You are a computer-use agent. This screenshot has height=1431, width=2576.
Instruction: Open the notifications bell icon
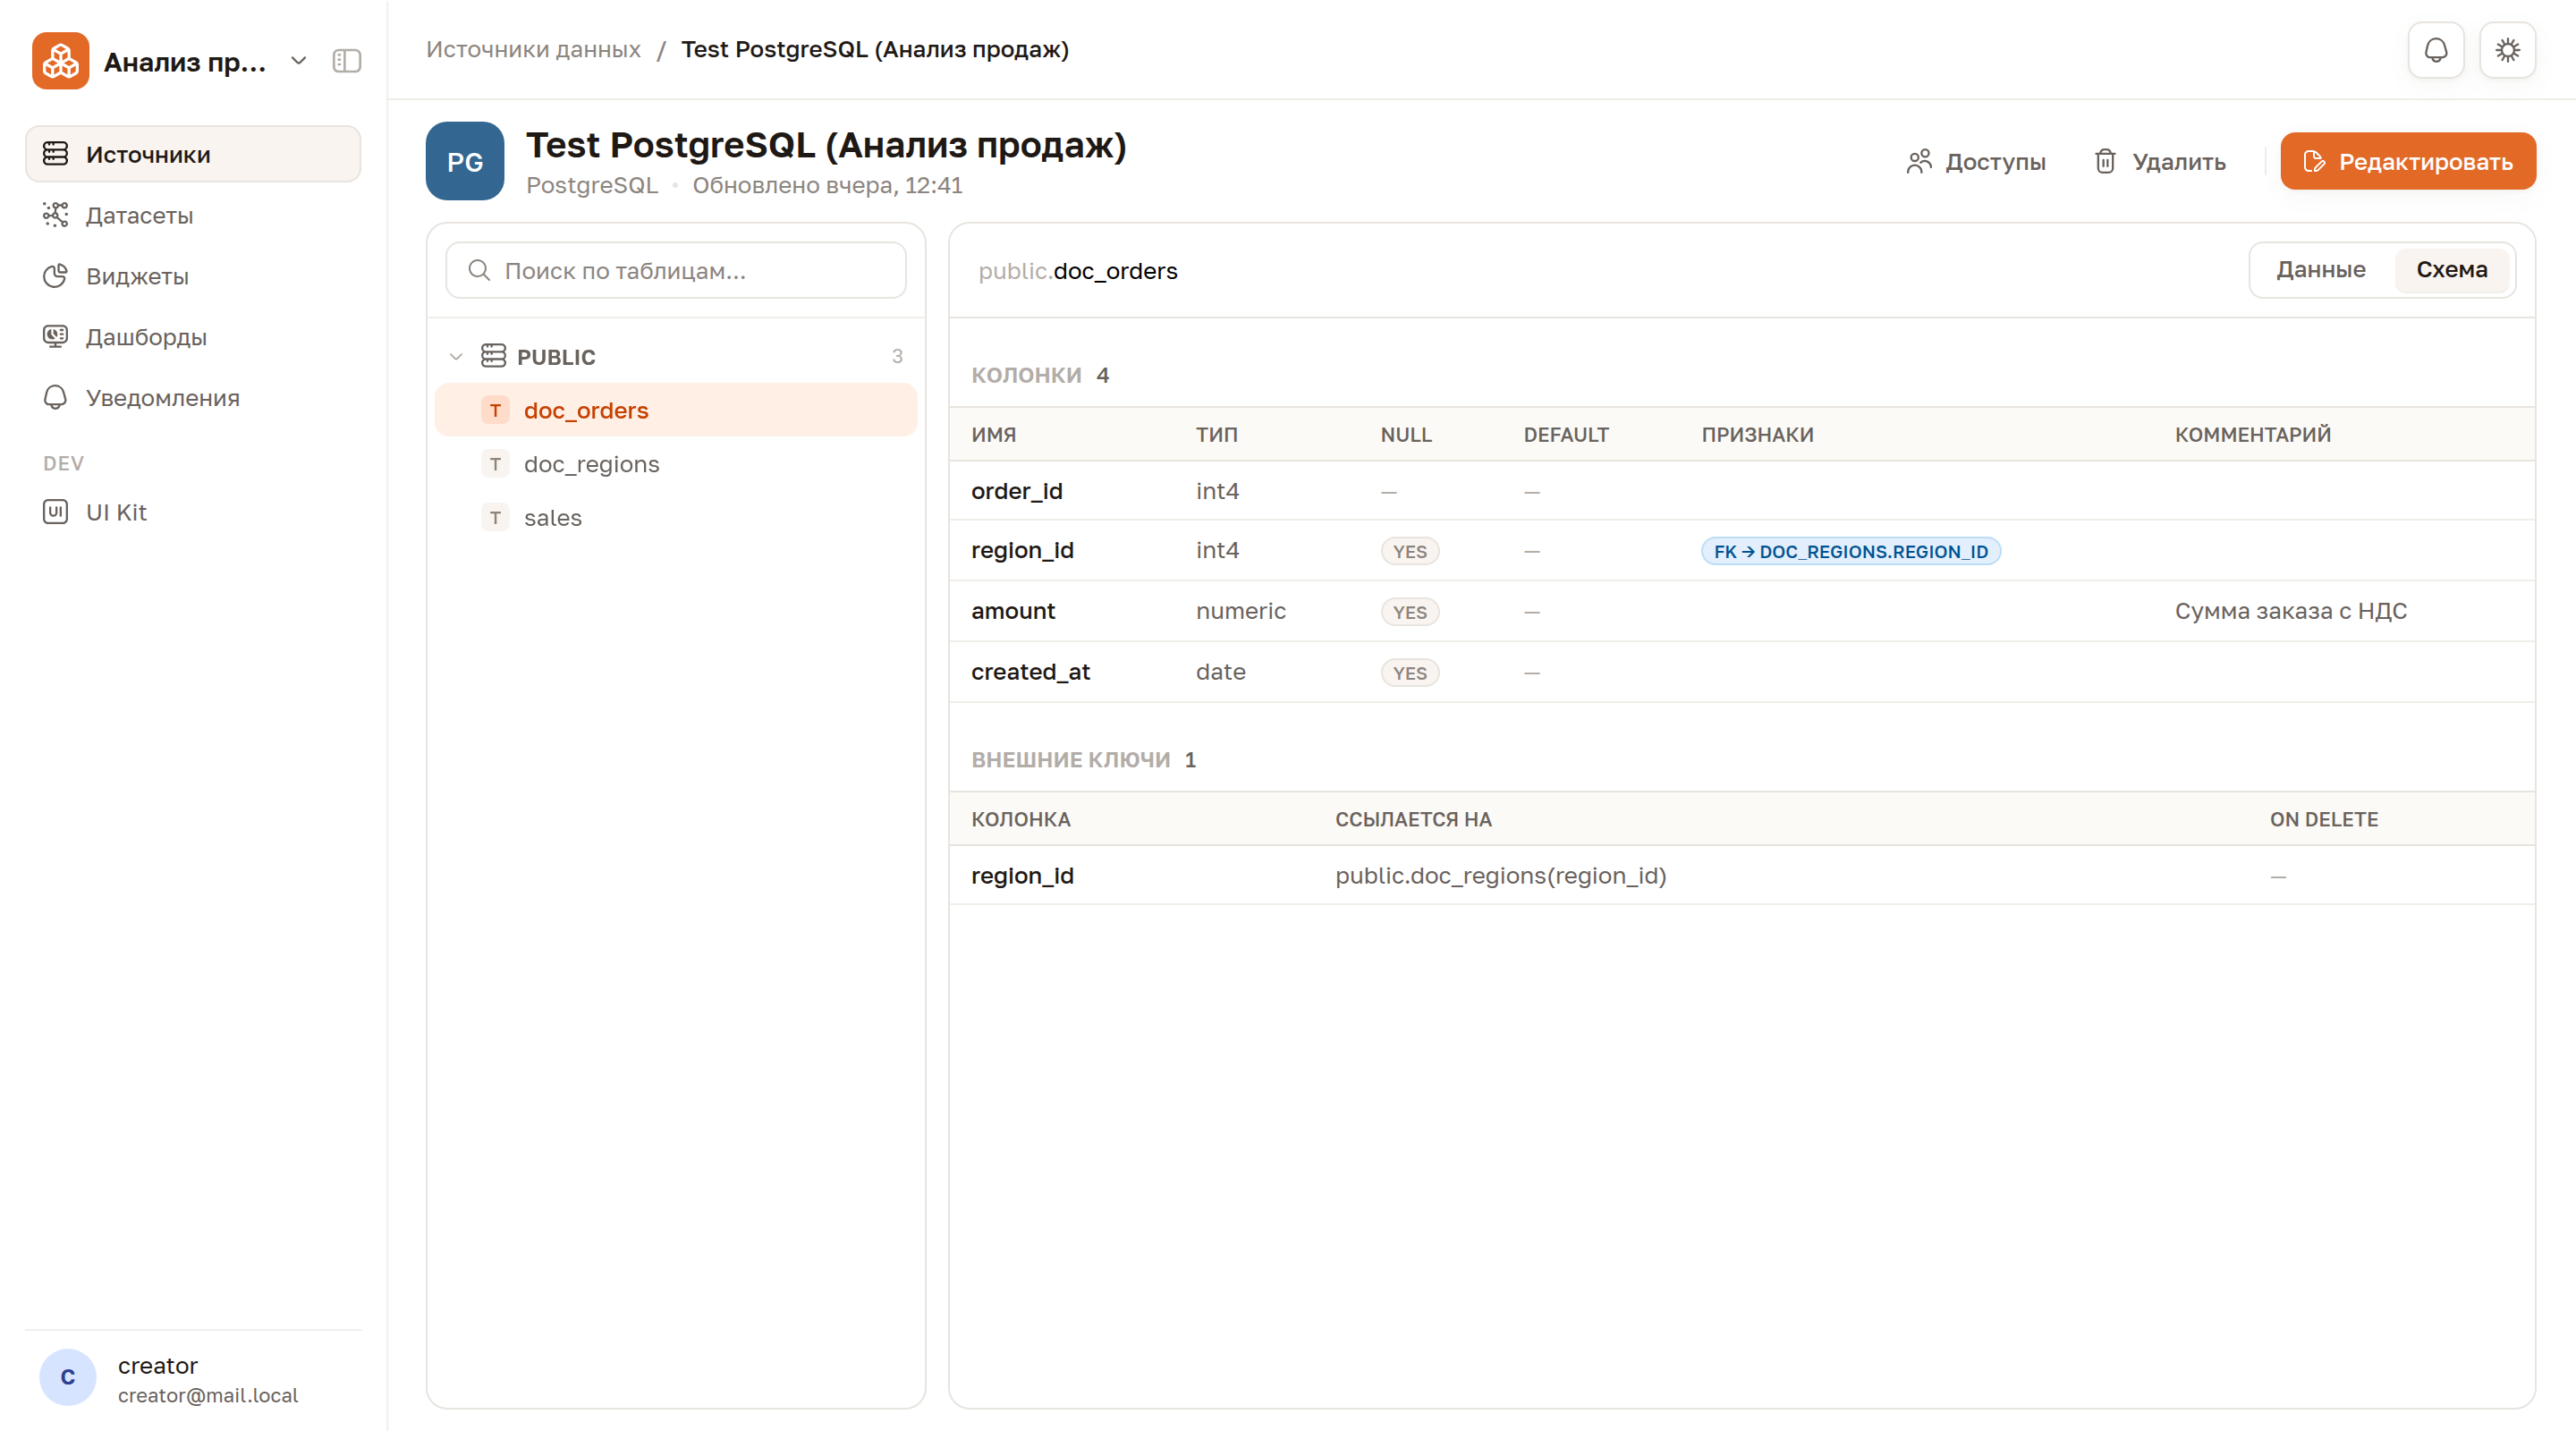click(2436, 50)
